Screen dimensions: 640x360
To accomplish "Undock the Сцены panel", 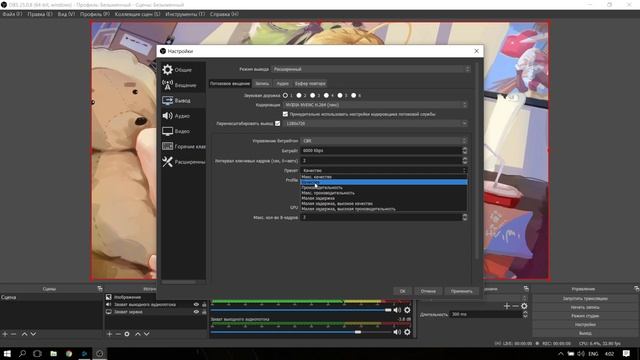I will coord(100,289).
